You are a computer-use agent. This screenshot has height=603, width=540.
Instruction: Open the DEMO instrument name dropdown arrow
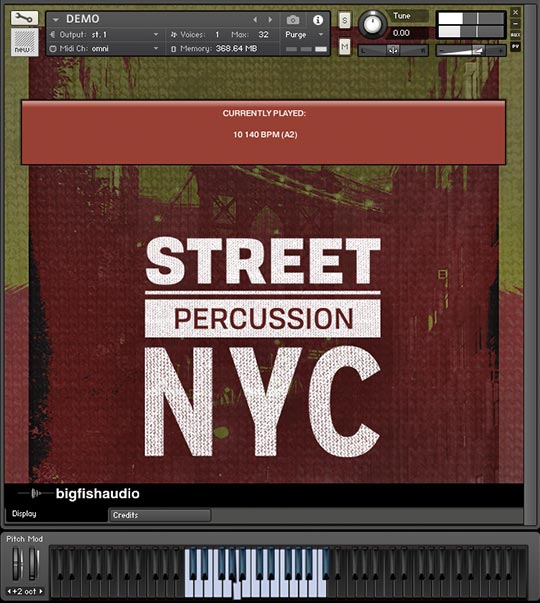[x=56, y=19]
